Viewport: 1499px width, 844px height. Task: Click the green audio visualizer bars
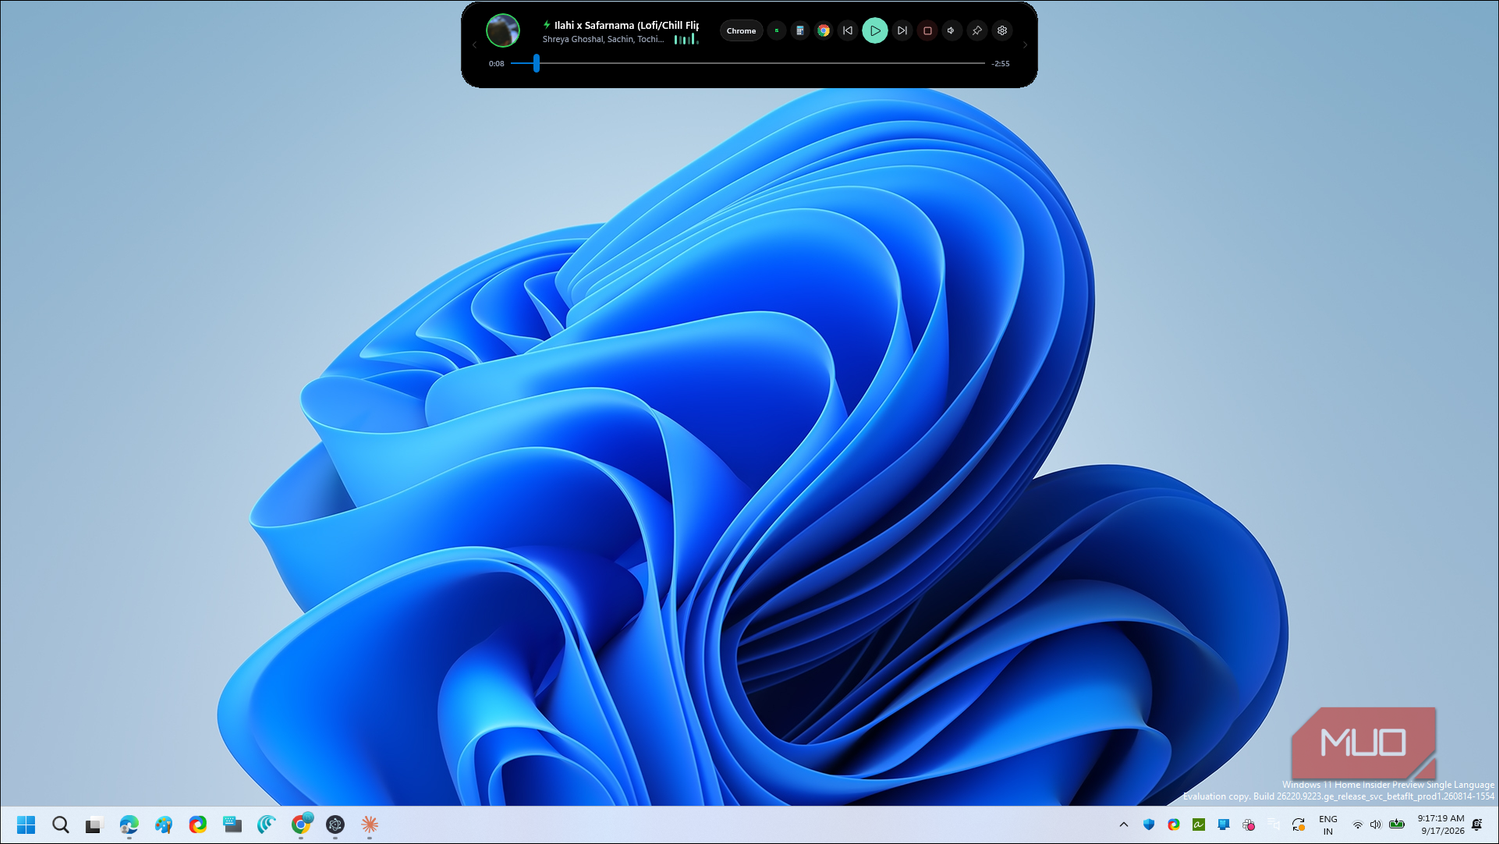(x=686, y=39)
